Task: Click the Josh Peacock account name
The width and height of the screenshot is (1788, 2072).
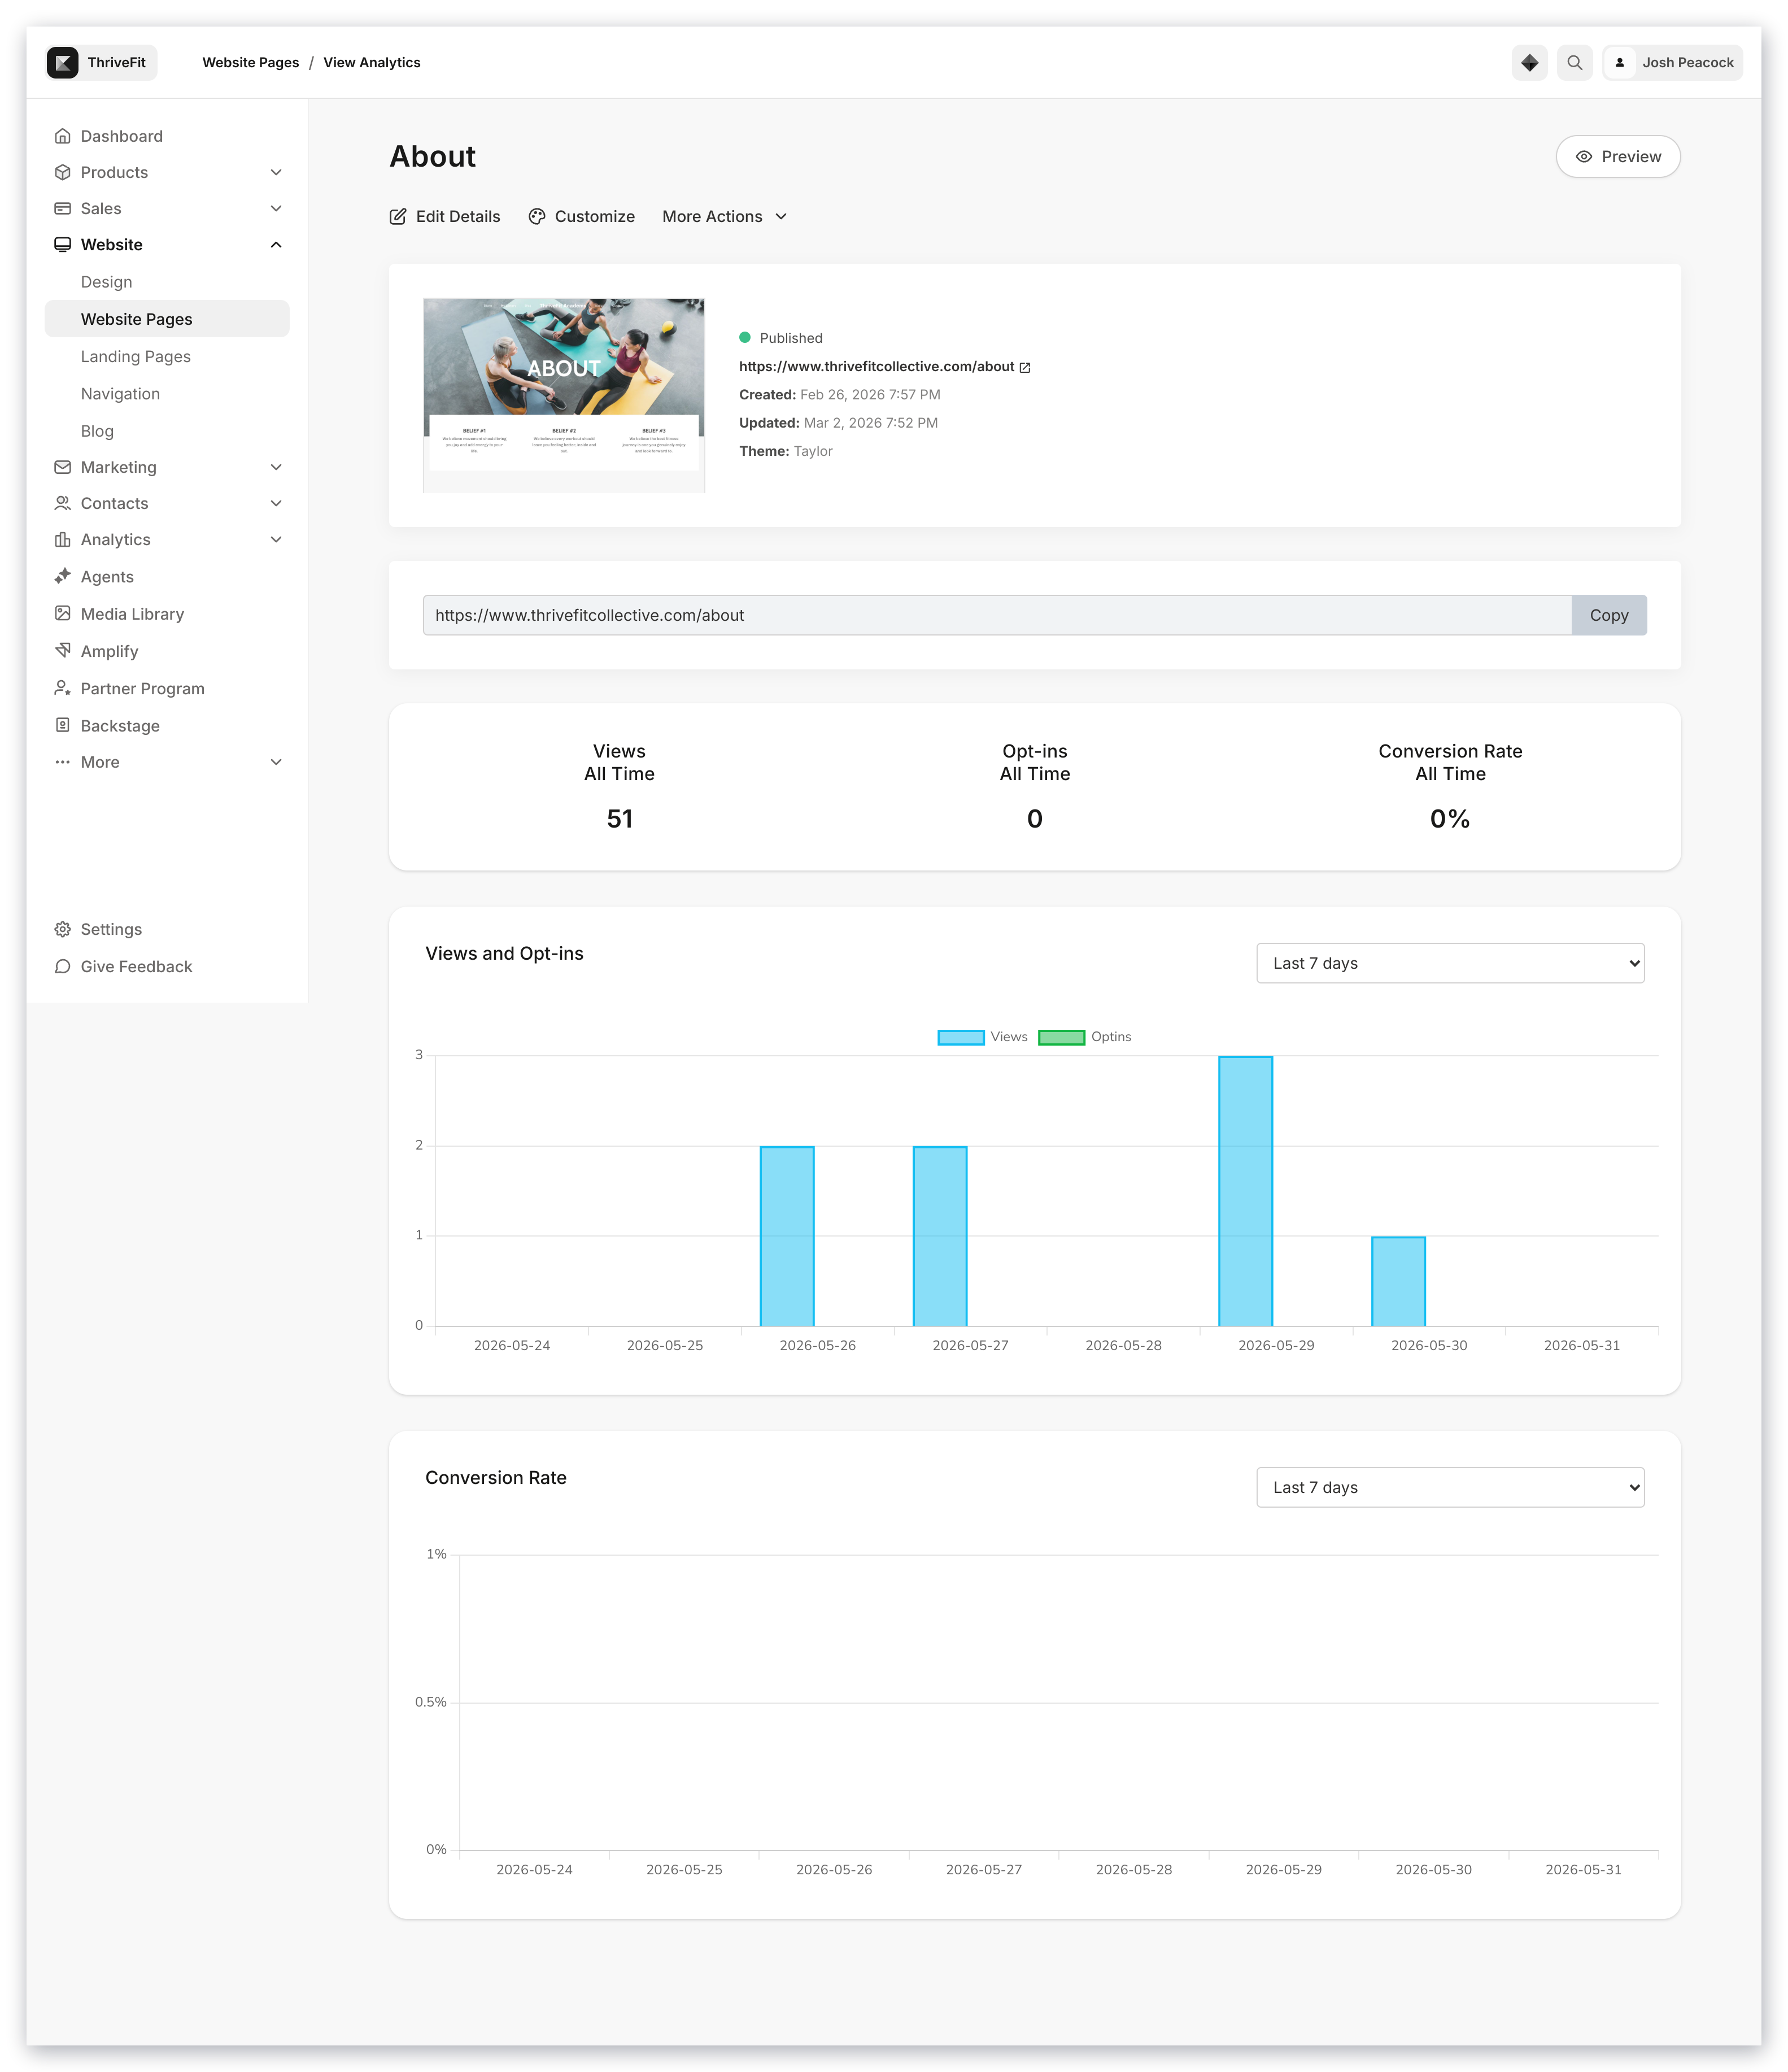Action: (x=1688, y=62)
